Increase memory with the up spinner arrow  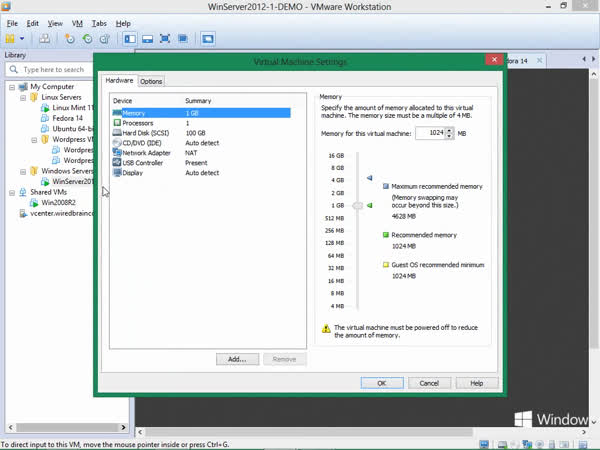450,130
